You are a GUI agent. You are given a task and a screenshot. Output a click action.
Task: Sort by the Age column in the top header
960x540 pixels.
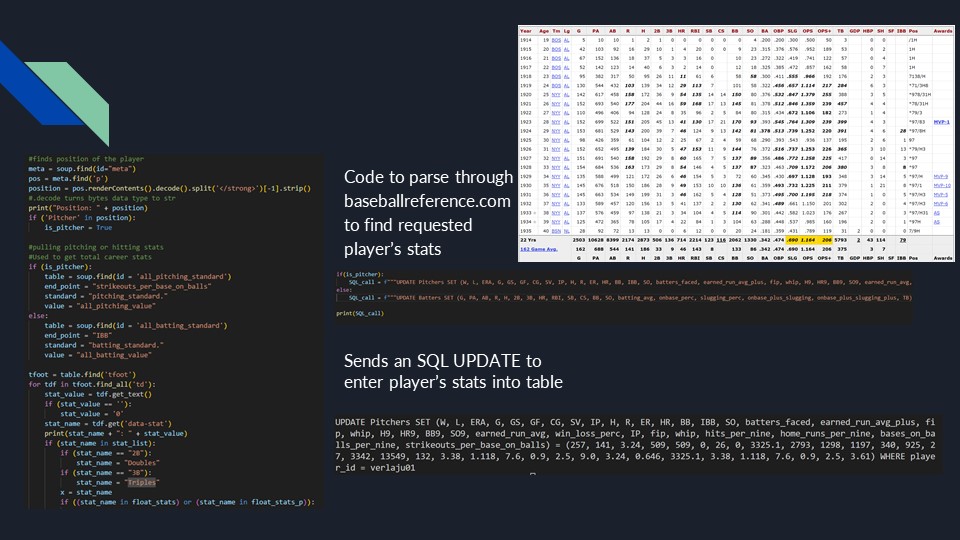tap(544, 31)
